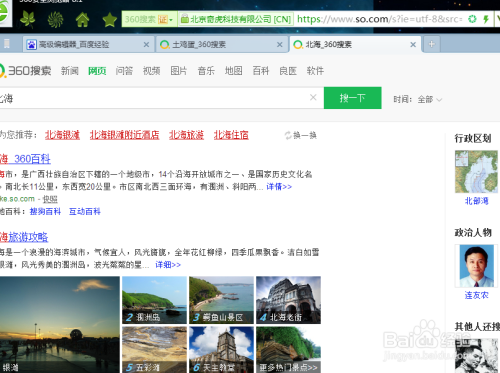Close the 百度经验 tab
The width and height of the screenshot is (500, 373).
(146, 45)
